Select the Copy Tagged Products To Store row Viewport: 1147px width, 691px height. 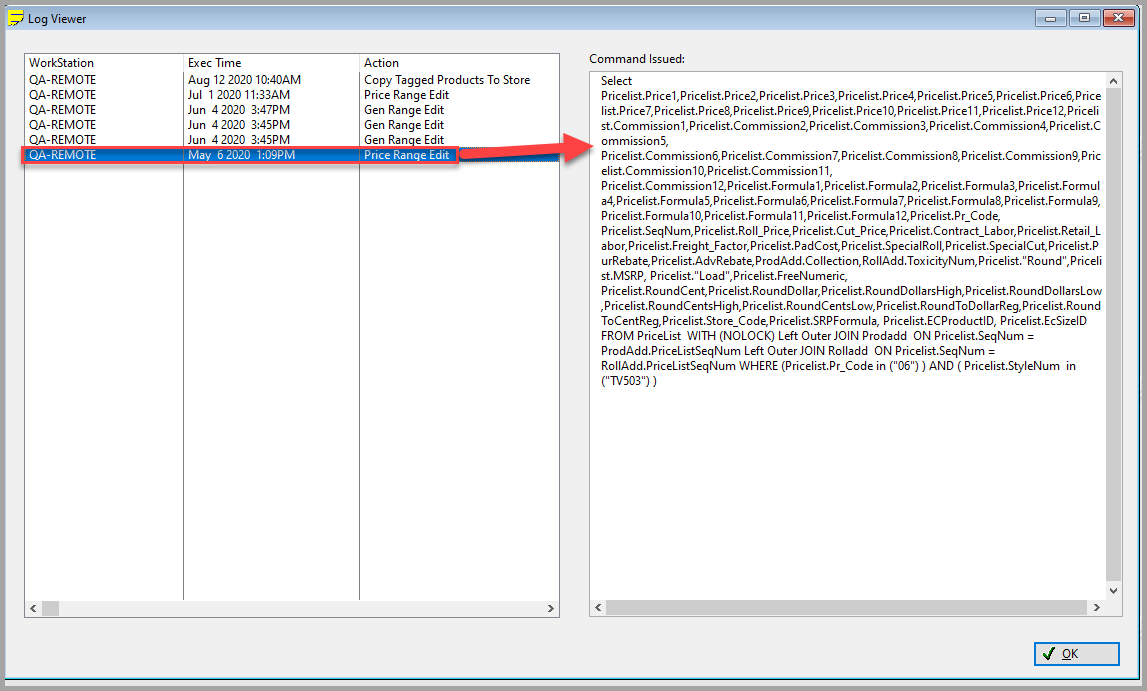tap(292, 80)
